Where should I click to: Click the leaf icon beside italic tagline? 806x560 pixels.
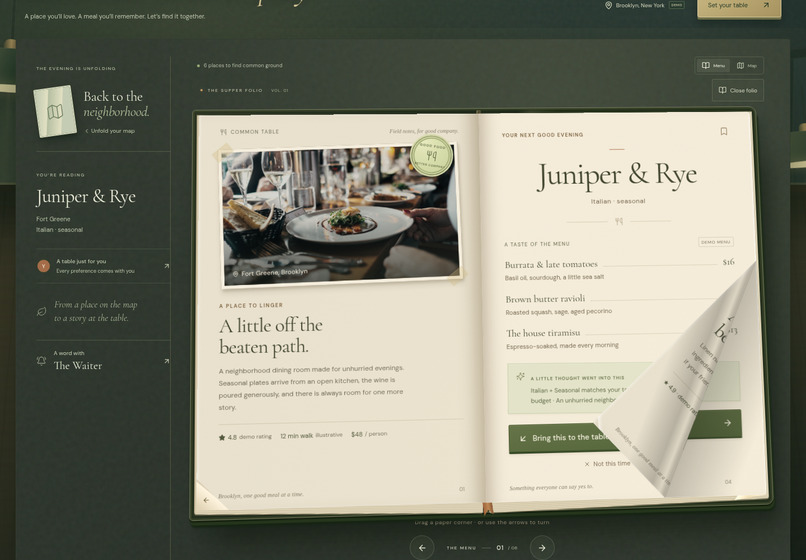pyautogui.click(x=42, y=312)
